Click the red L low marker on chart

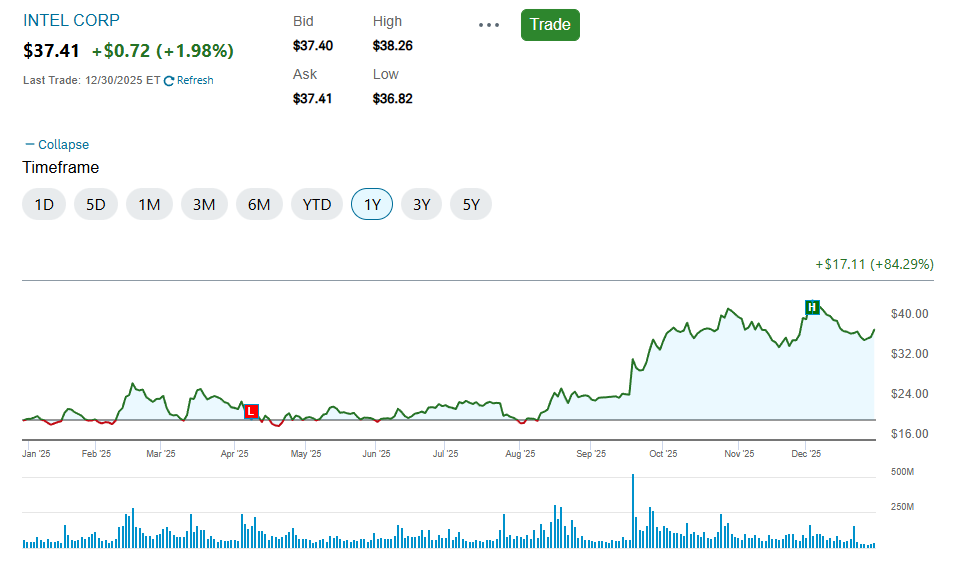pyautogui.click(x=251, y=411)
